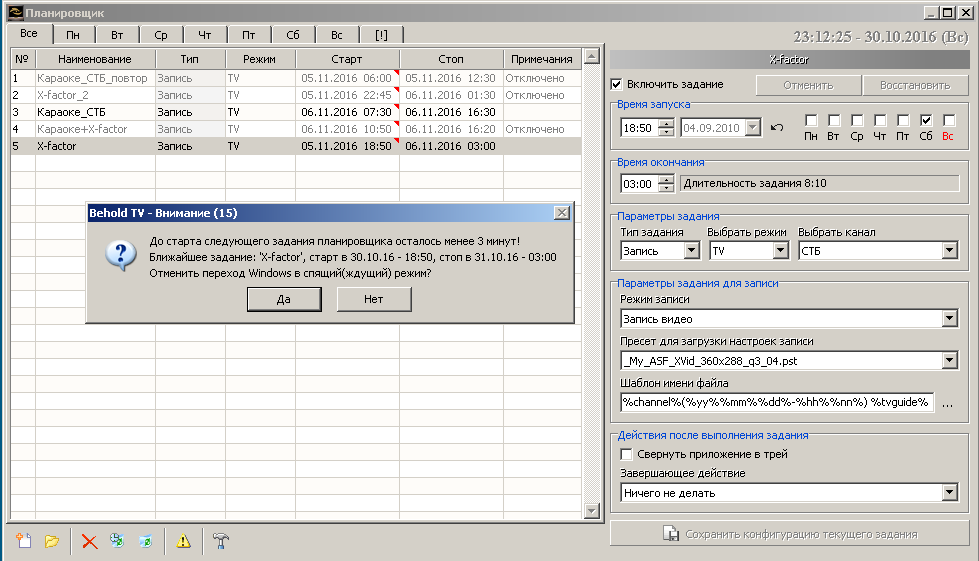Viewport: 979px width, 561px height.
Task: Click the 'Шаблон имени файла' text field
Action: point(776,402)
